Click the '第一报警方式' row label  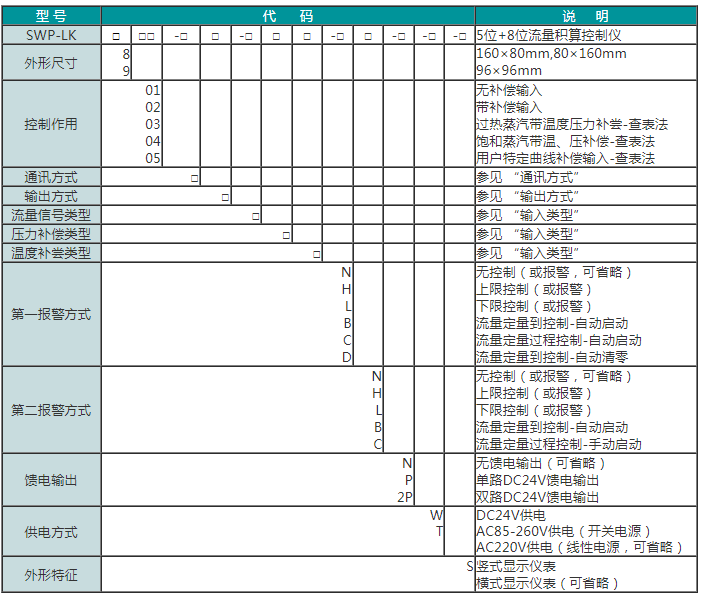tap(51, 314)
